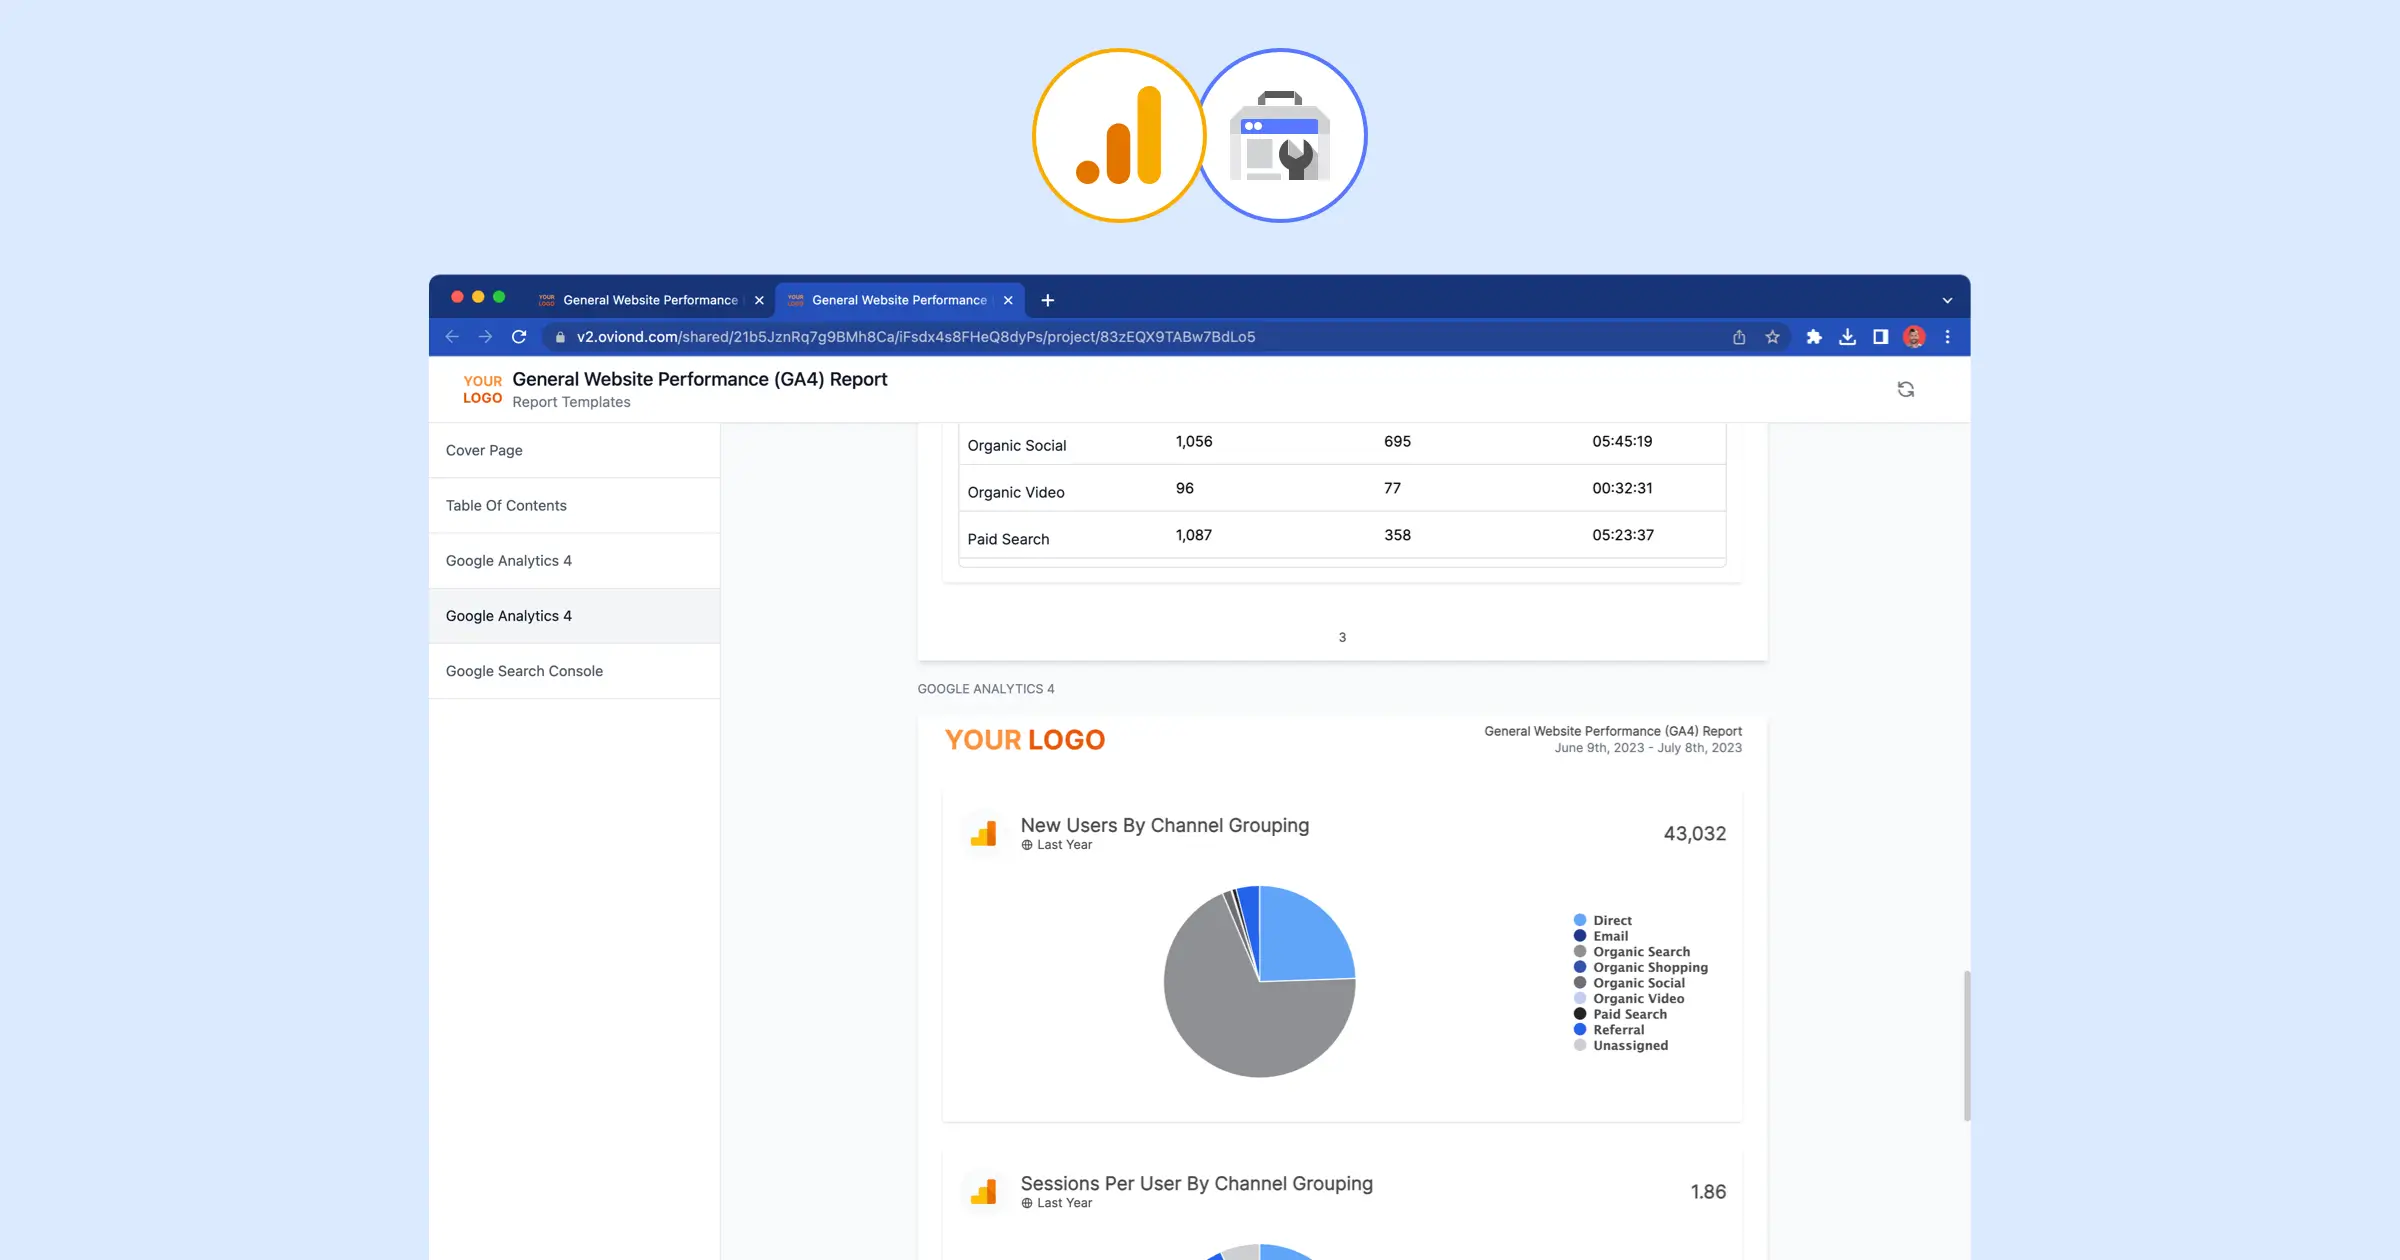This screenshot has height=1260, width=2400.
Task: Toggle the browser side panel icon
Action: point(1880,337)
